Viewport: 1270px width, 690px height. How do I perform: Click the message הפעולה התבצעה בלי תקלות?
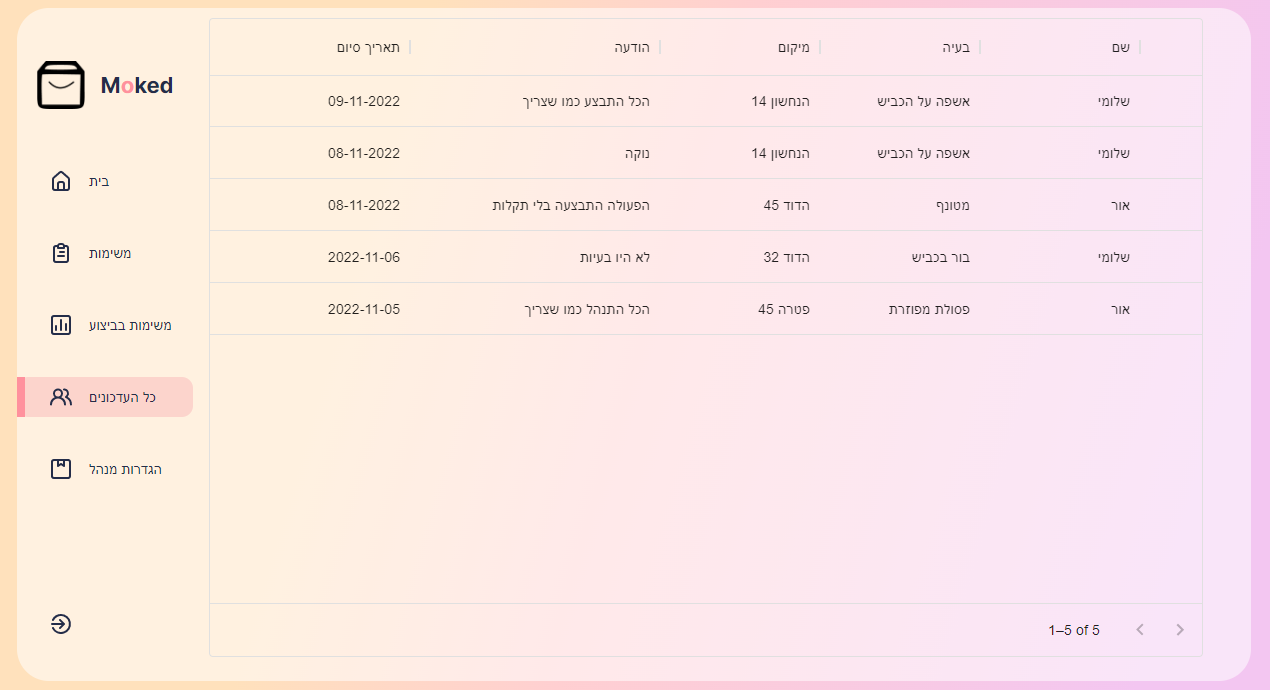tap(571, 205)
